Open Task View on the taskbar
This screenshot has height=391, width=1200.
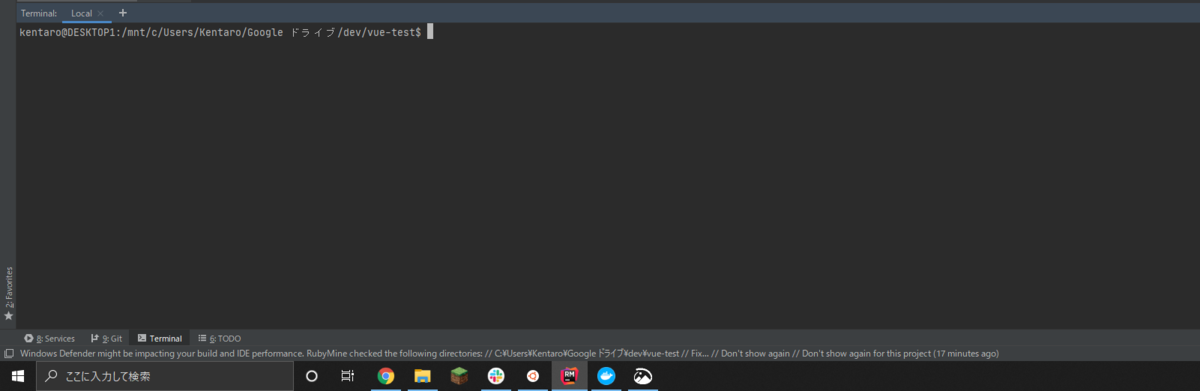click(347, 376)
